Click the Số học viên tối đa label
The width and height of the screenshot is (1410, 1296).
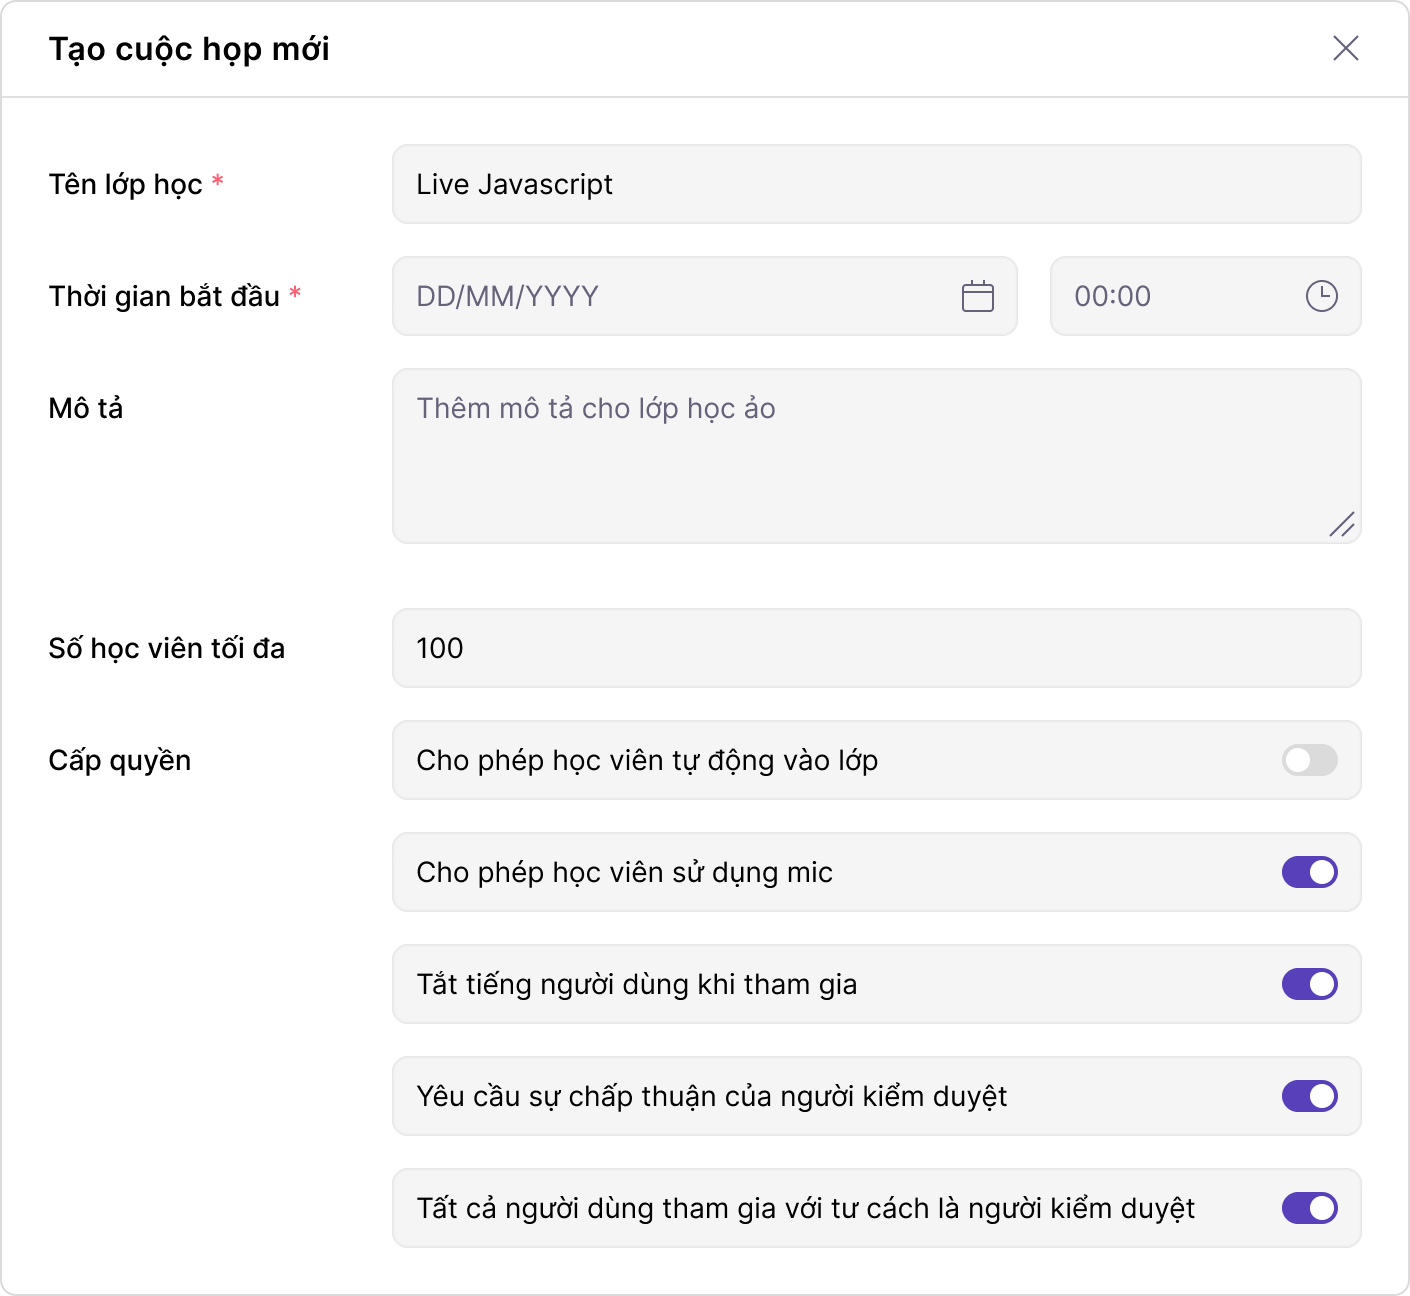pos(167,648)
